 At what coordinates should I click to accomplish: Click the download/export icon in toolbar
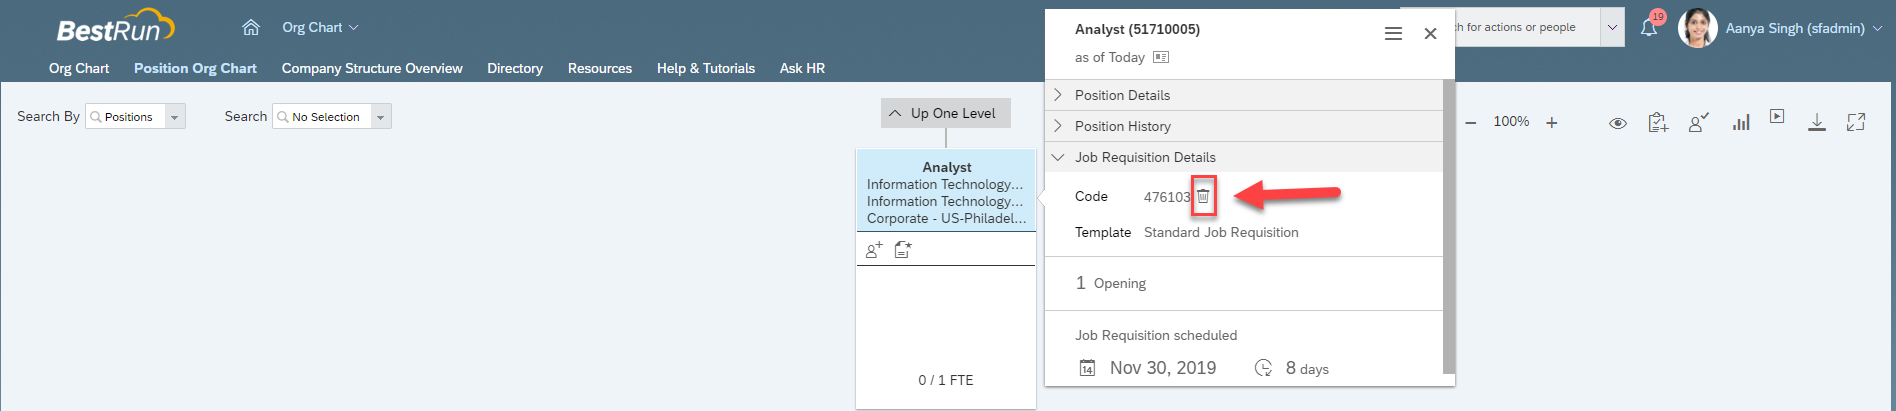[1817, 122]
